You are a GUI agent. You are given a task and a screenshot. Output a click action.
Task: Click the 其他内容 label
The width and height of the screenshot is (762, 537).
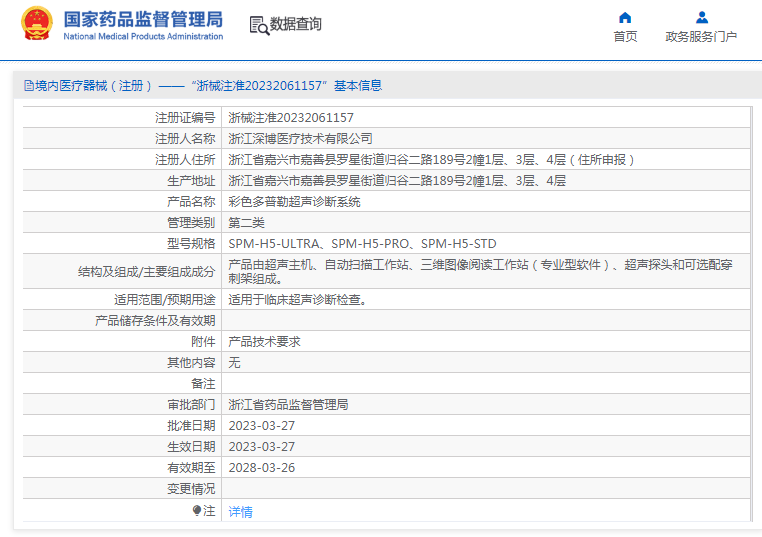191,363
